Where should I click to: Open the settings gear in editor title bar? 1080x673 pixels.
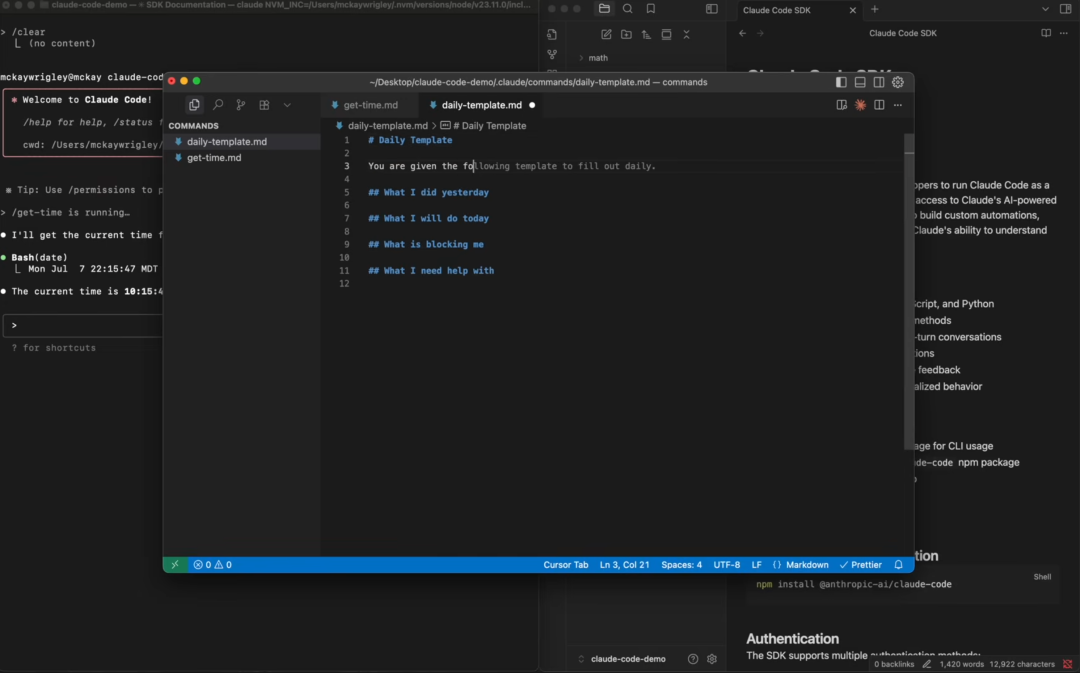[x=897, y=82]
